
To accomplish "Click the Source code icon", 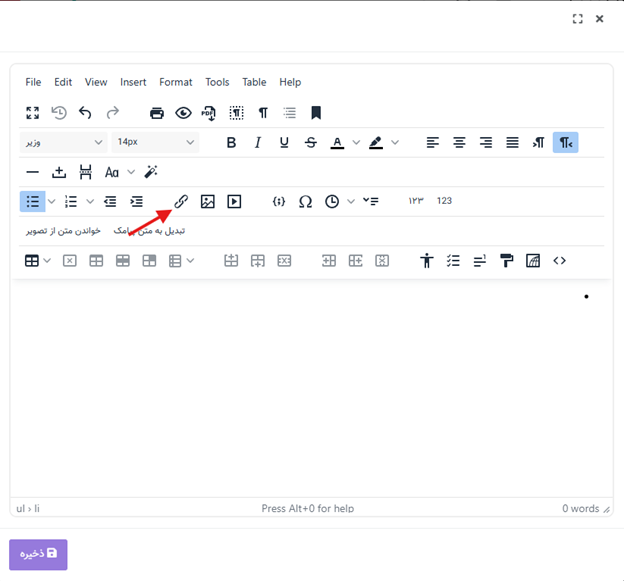I will 559,261.
